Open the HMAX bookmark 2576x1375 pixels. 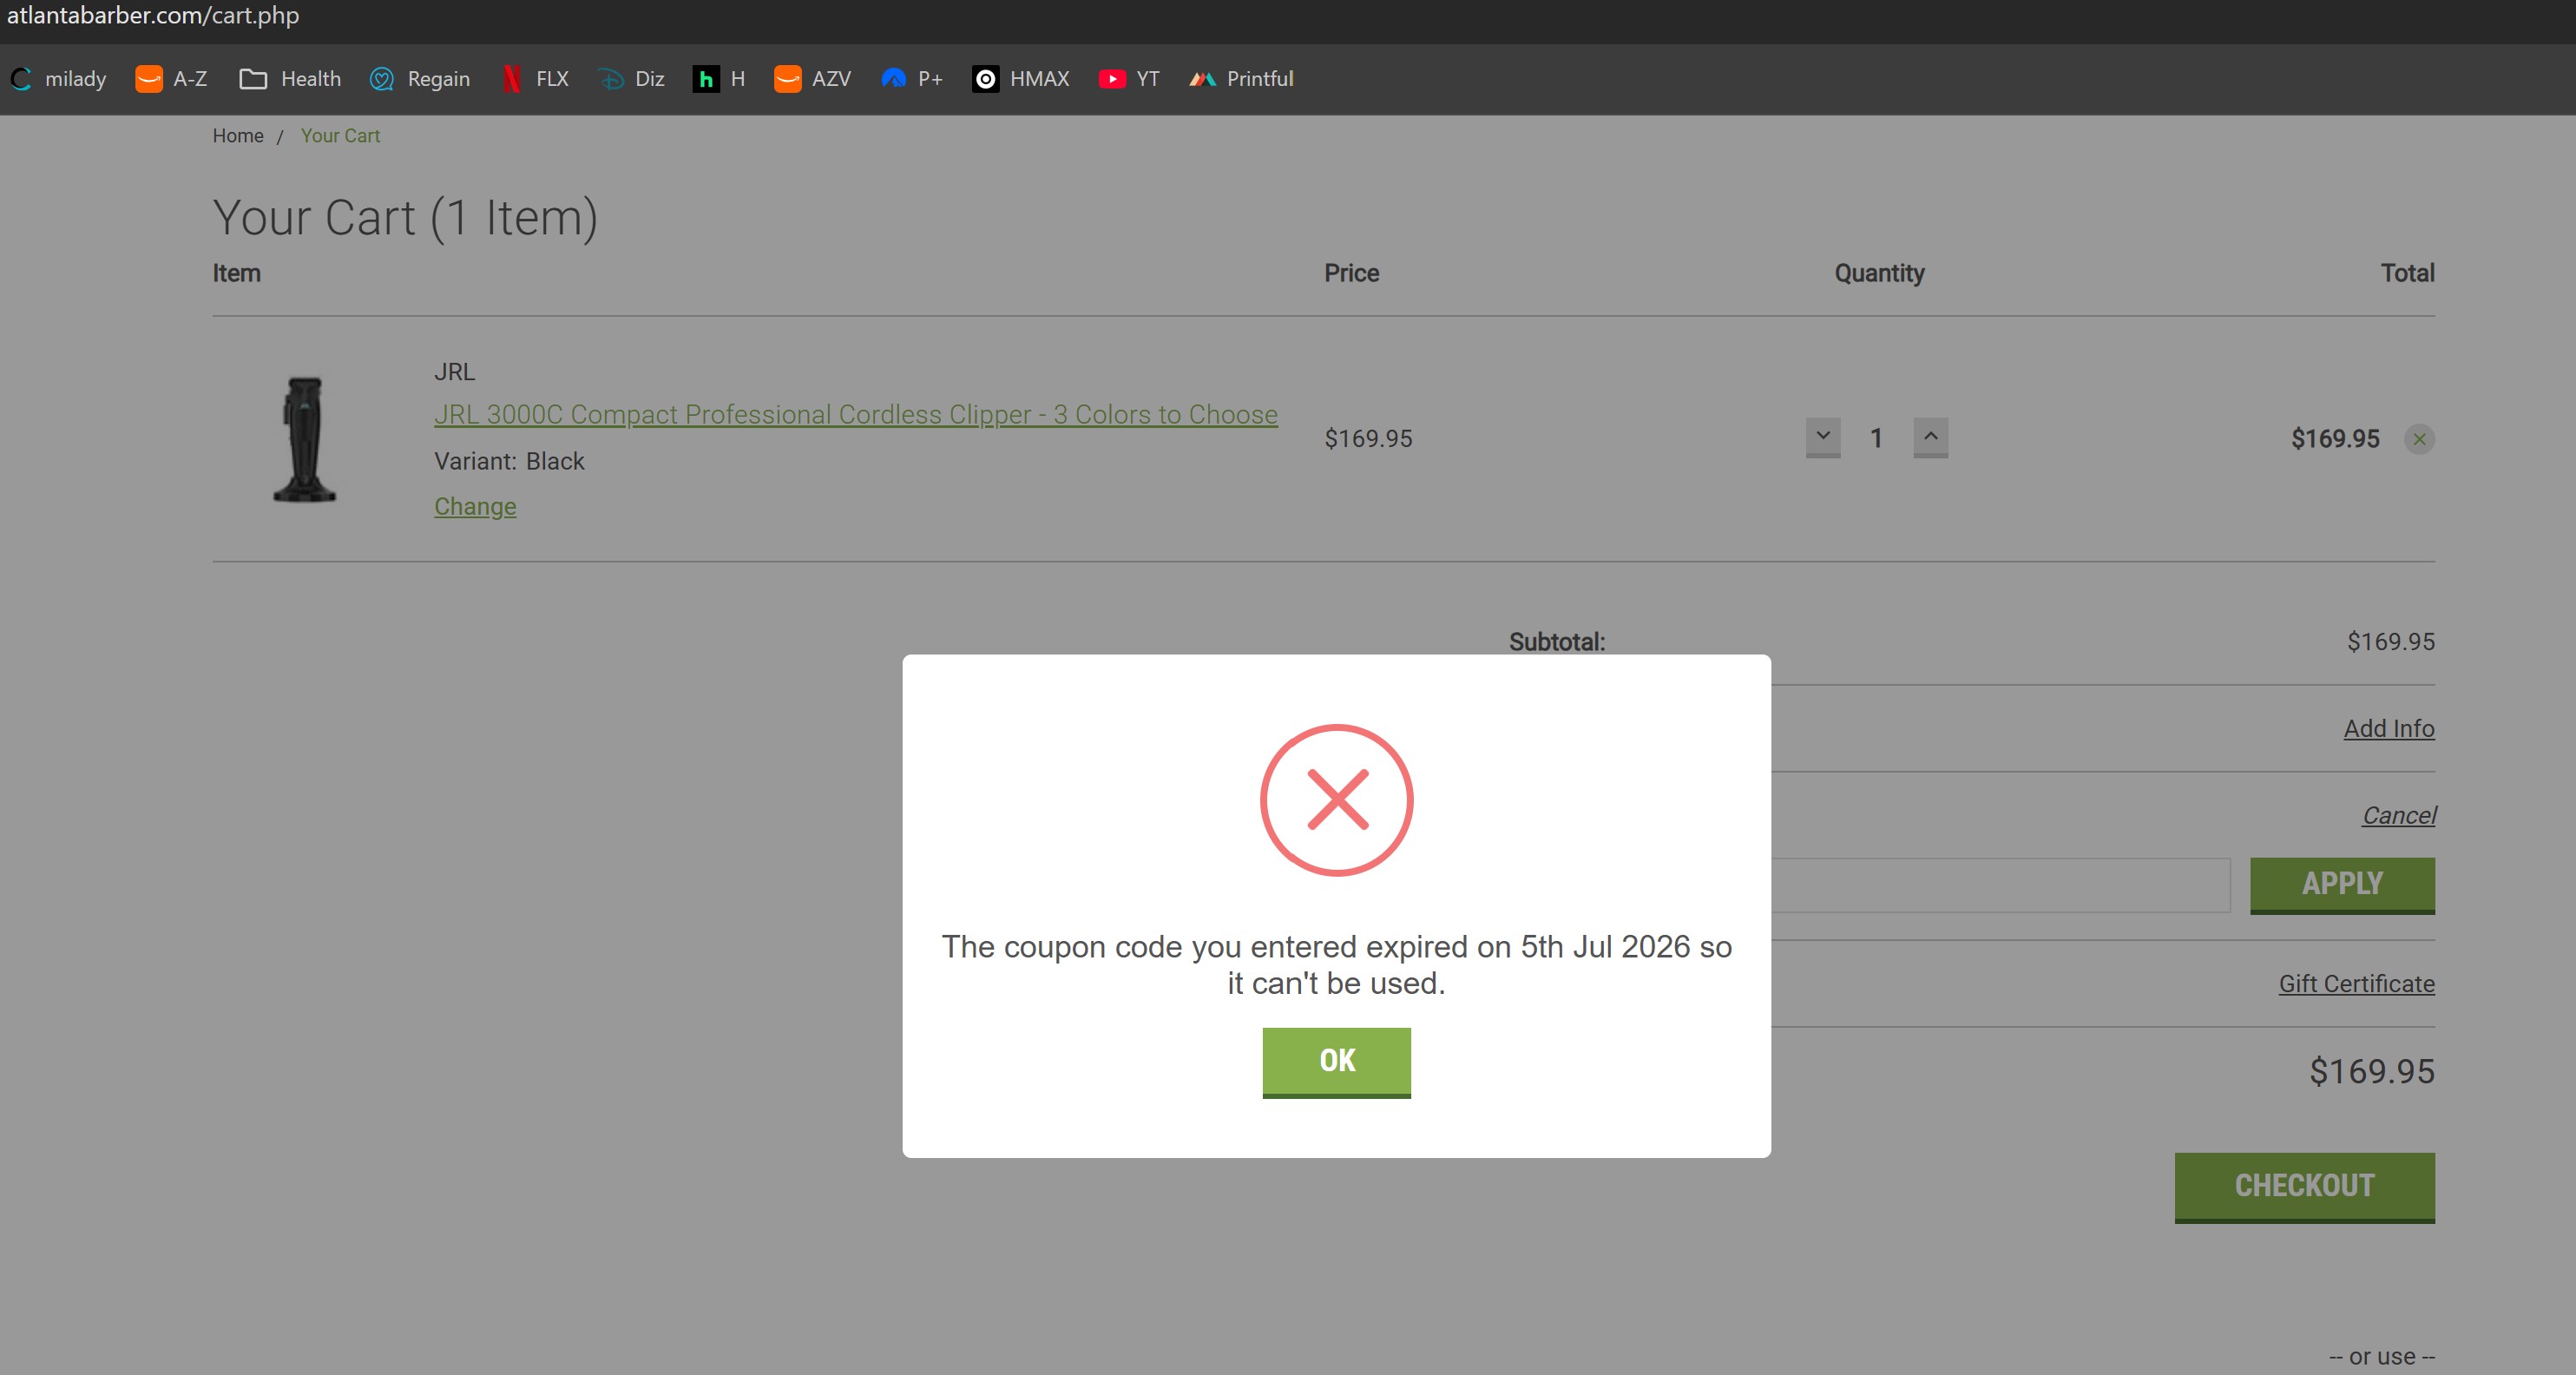click(x=1021, y=79)
